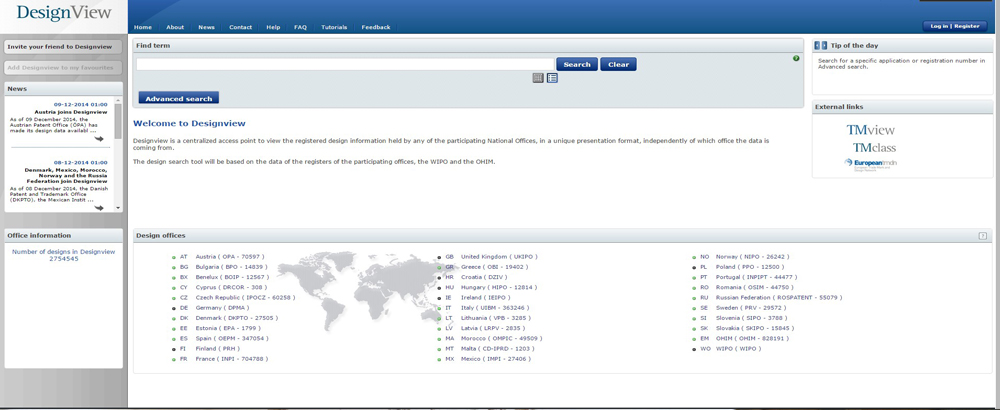Click Invite your friend to Designview
1000x410 pixels.
[x=62, y=47]
